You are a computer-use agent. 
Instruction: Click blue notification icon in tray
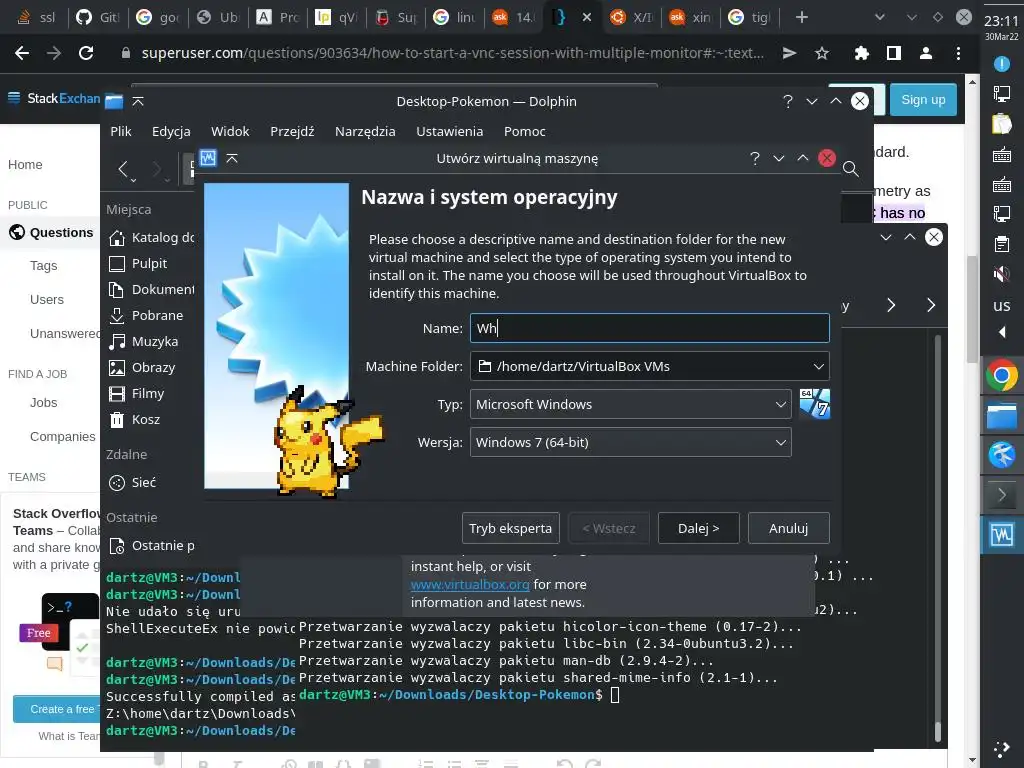(x=1002, y=64)
